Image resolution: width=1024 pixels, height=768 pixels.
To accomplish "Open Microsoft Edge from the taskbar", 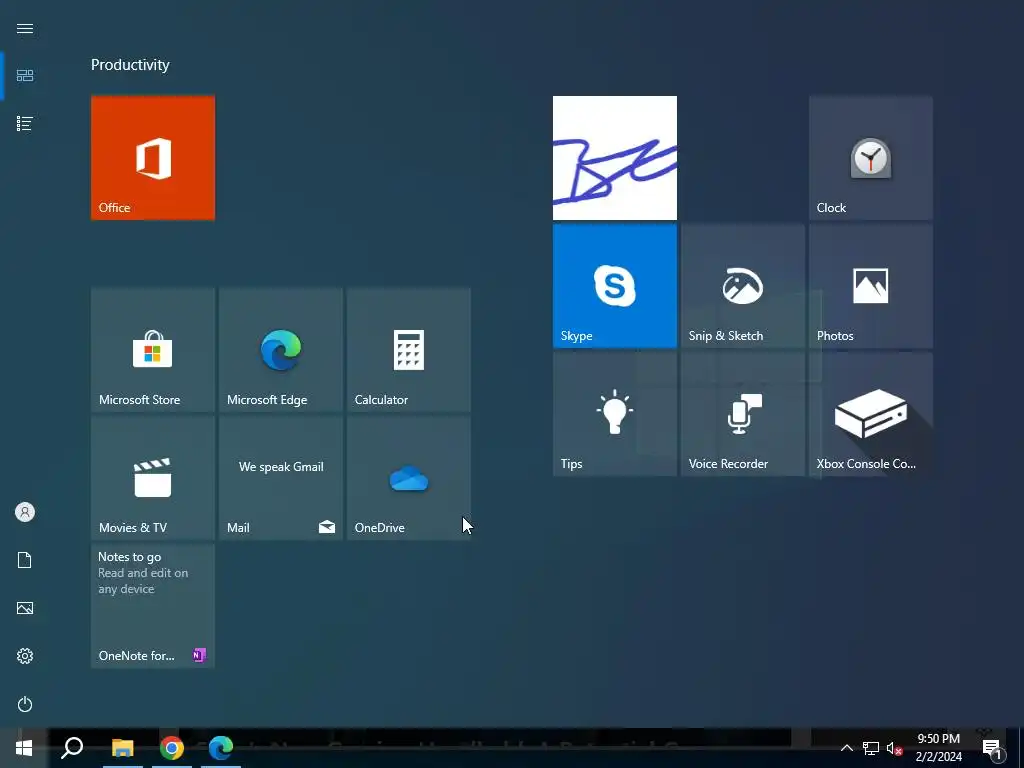I will [221, 748].
